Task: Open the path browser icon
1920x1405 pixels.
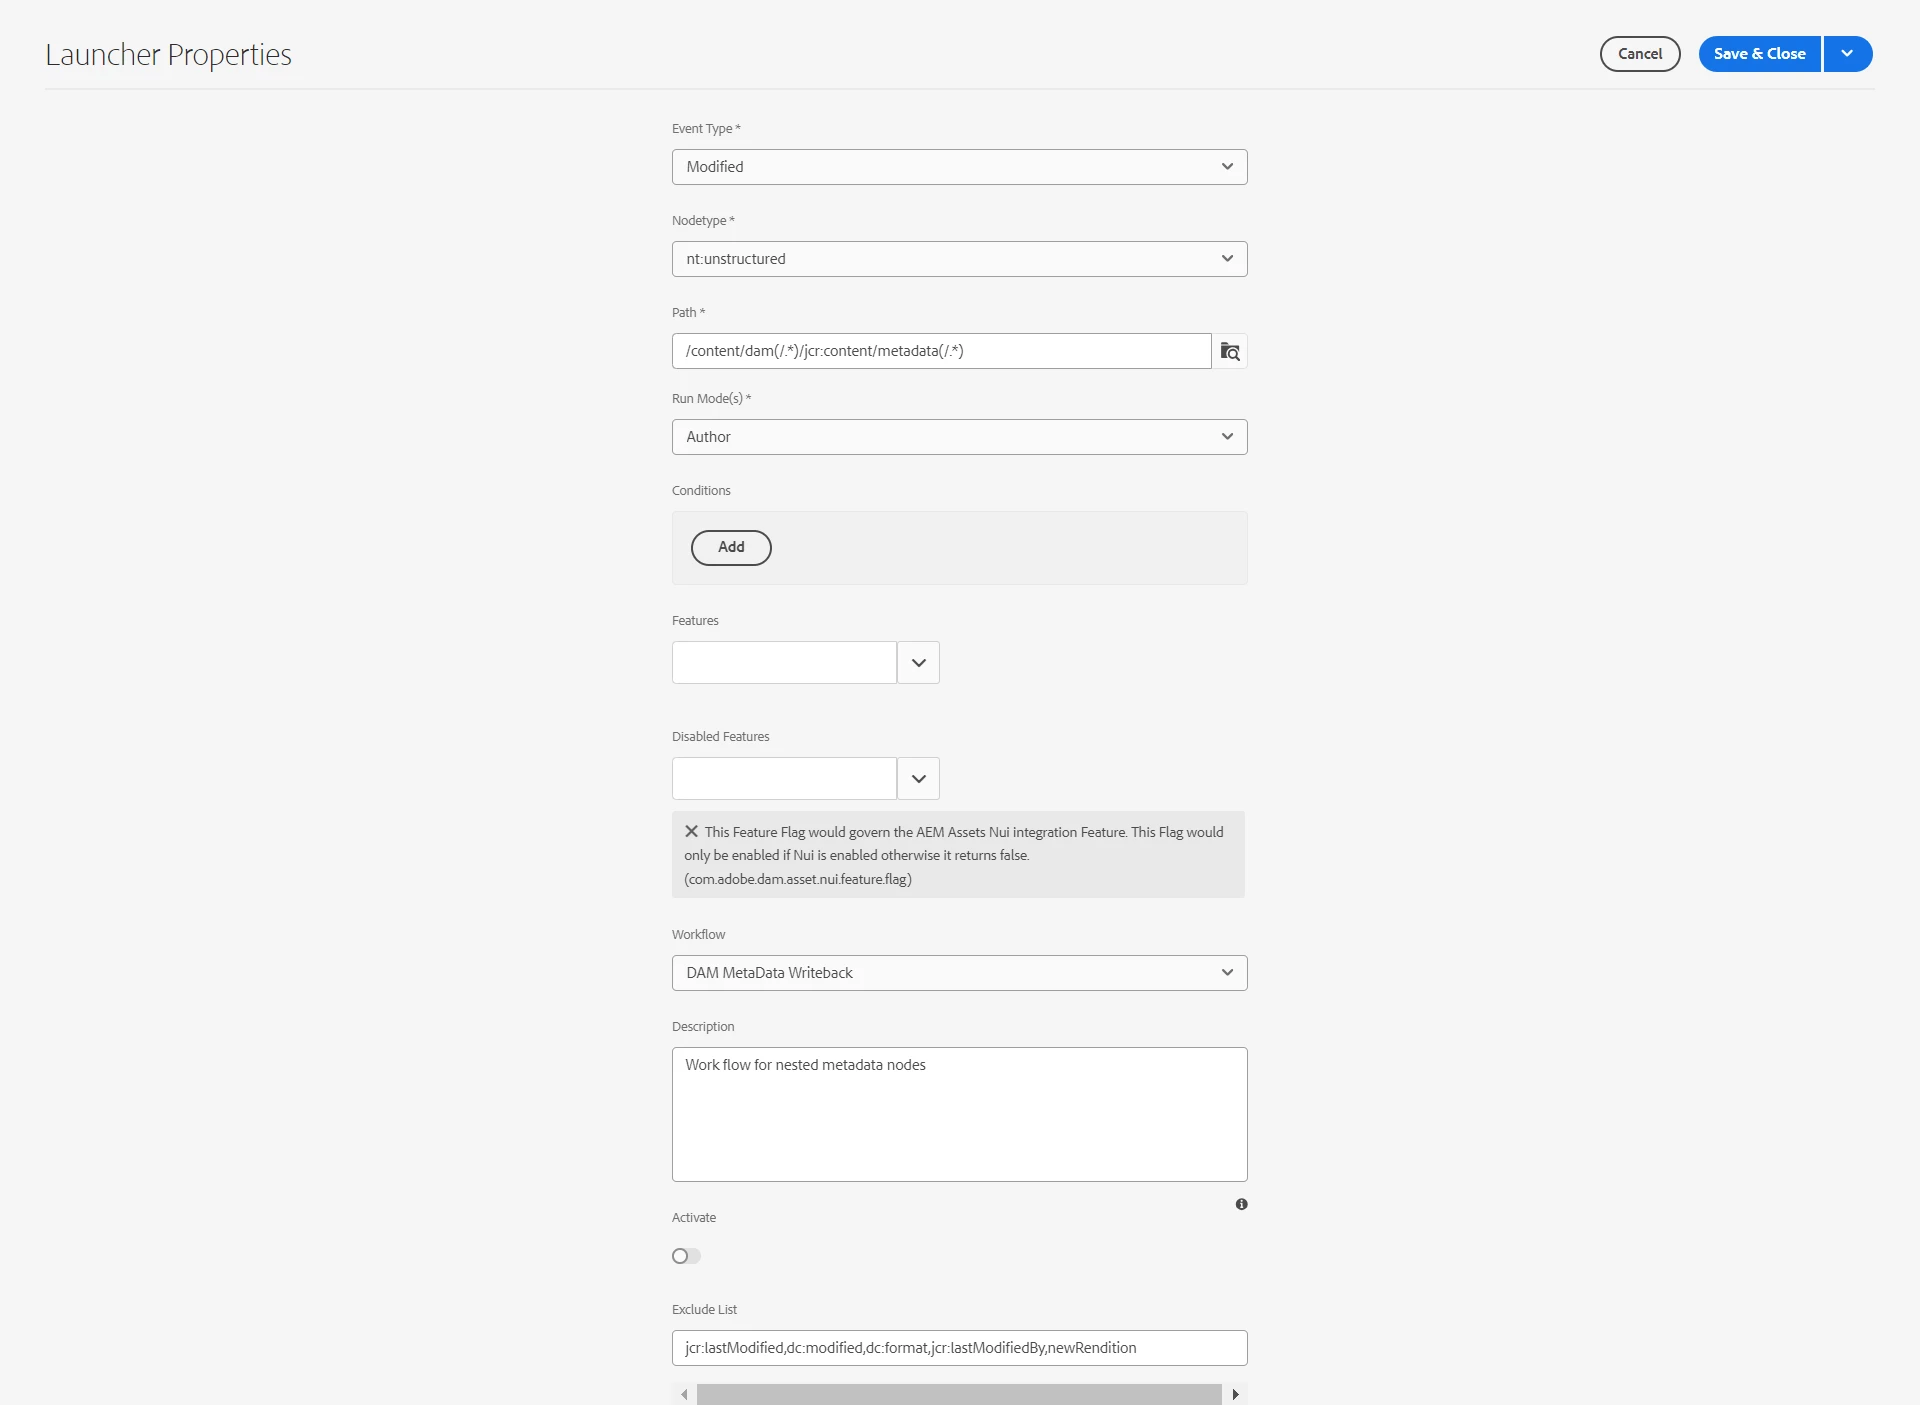Action: (1230, 351)
